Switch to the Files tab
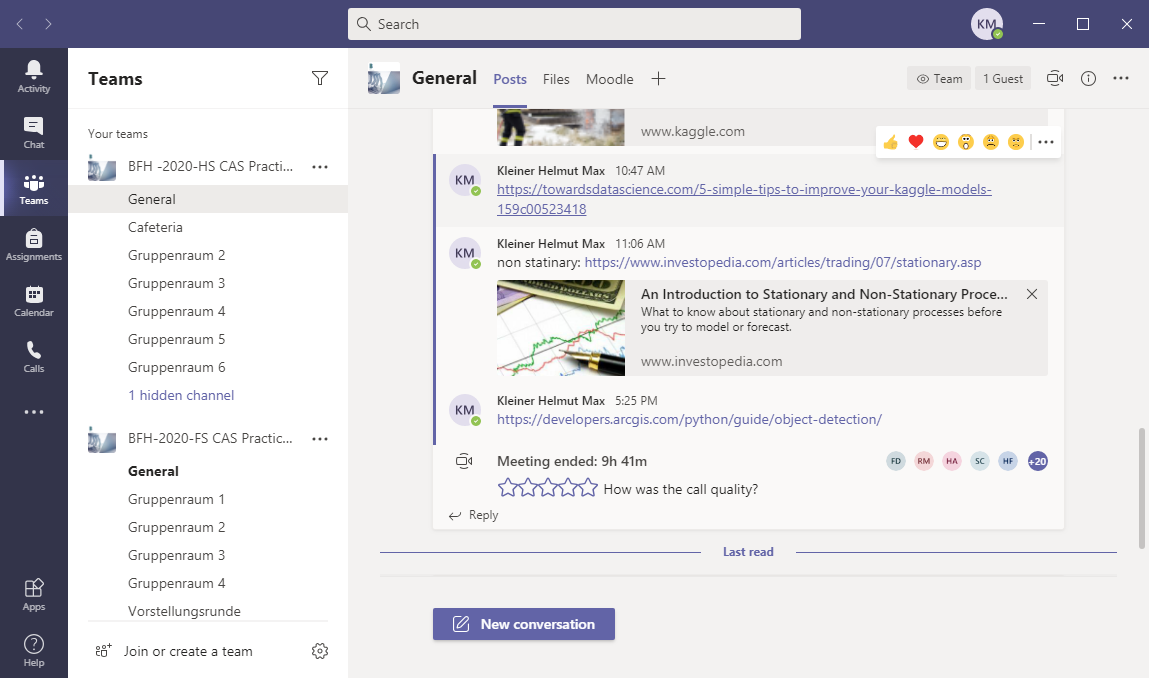The height and width of the screenshot is (678, 1149). 556,79
